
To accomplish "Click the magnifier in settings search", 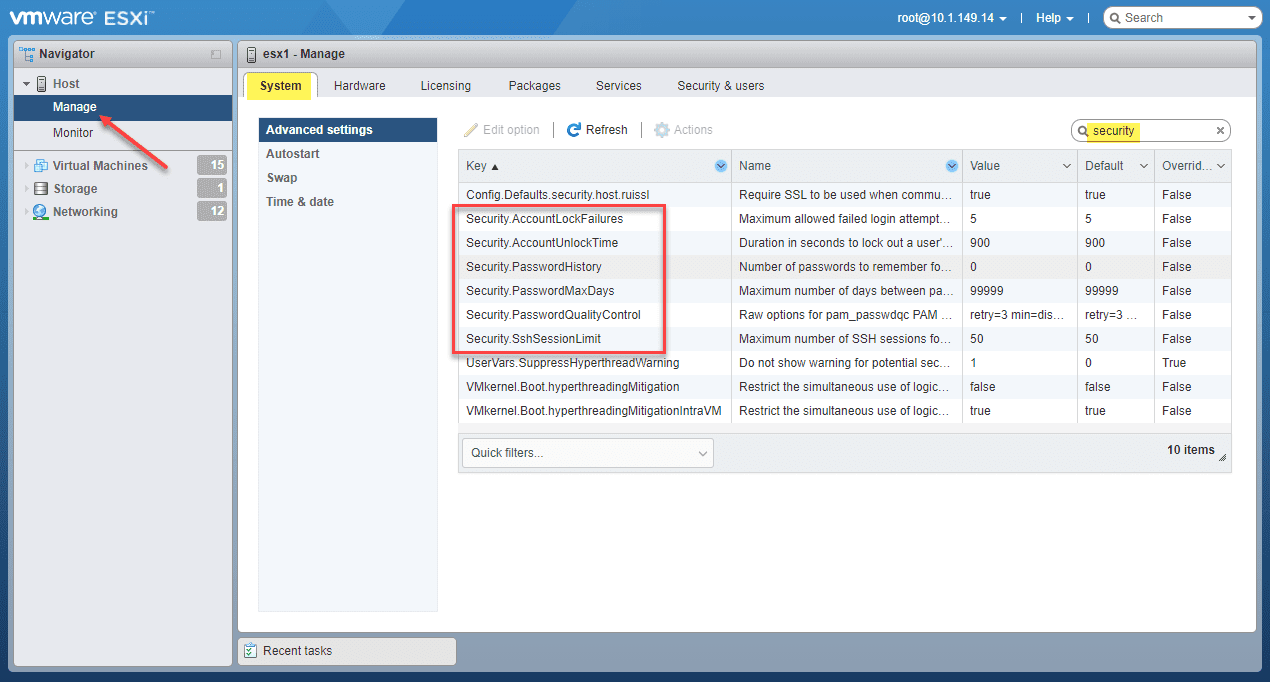I will (x=1083, y=131).
